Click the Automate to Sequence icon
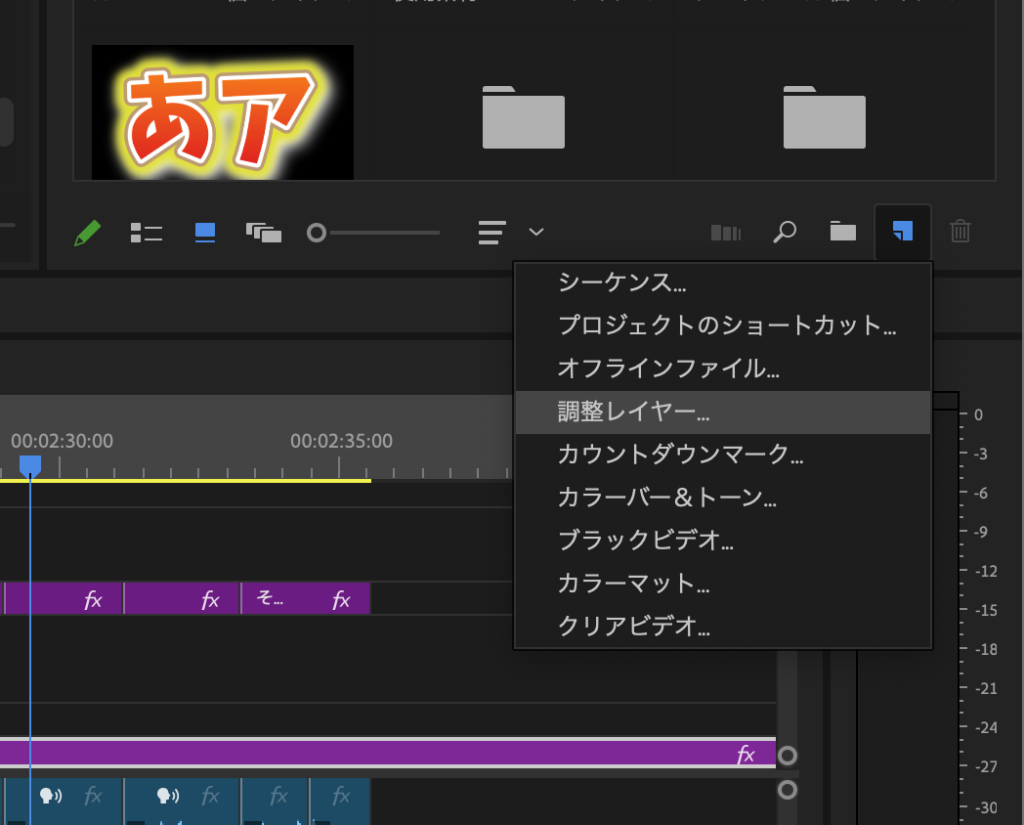Viewport: 1024px width, 825px height. (x=725, y=233)
